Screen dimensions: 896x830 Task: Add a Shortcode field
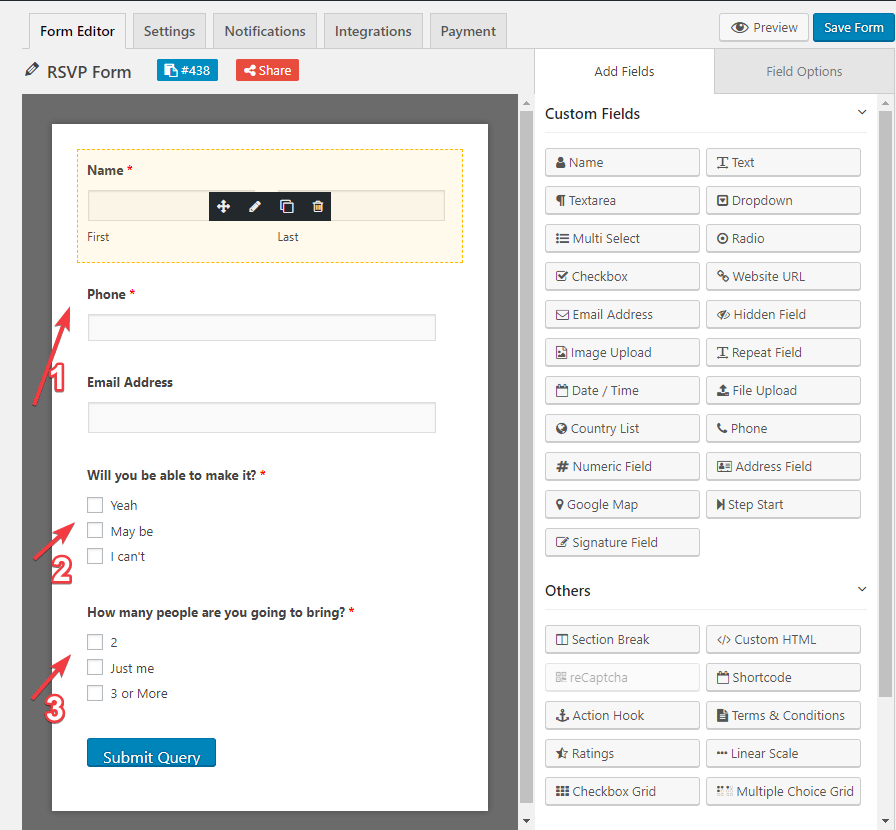pos(783,677)
